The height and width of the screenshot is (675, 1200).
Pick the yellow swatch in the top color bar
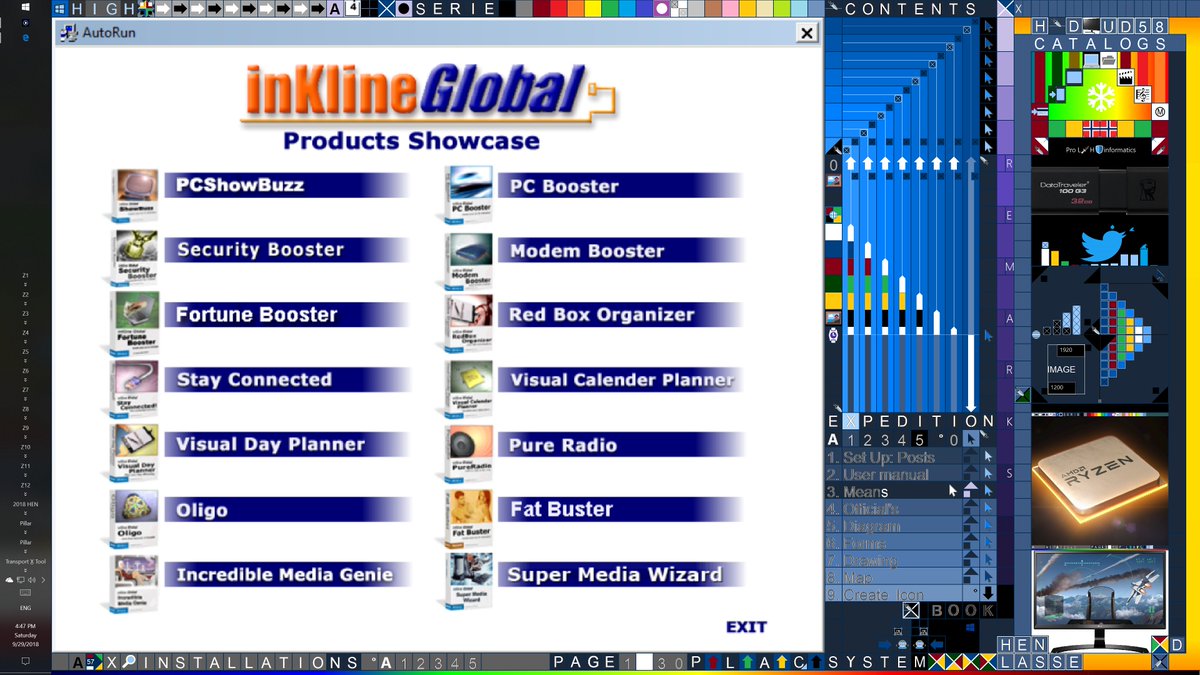click(593, 8)
